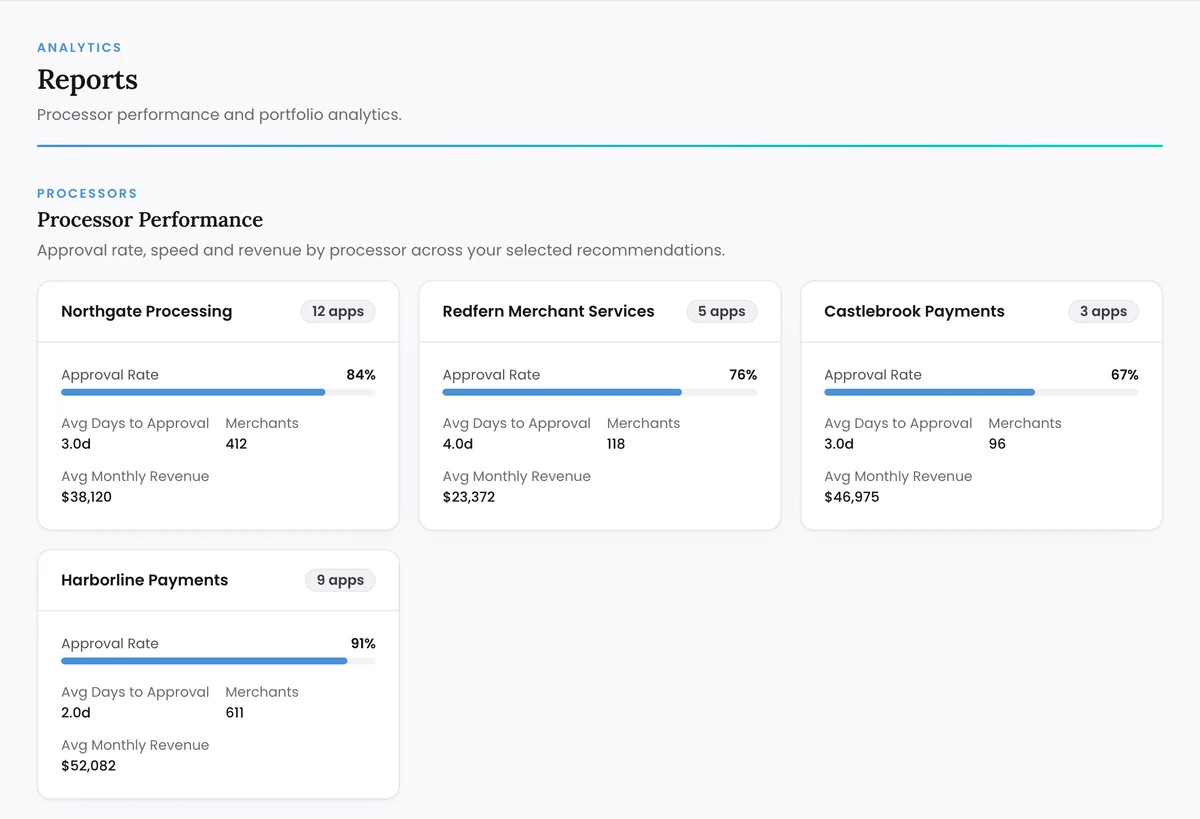
Task: Click Castlebrook's $46,975 monthly revenue
Action: [852, 497]
